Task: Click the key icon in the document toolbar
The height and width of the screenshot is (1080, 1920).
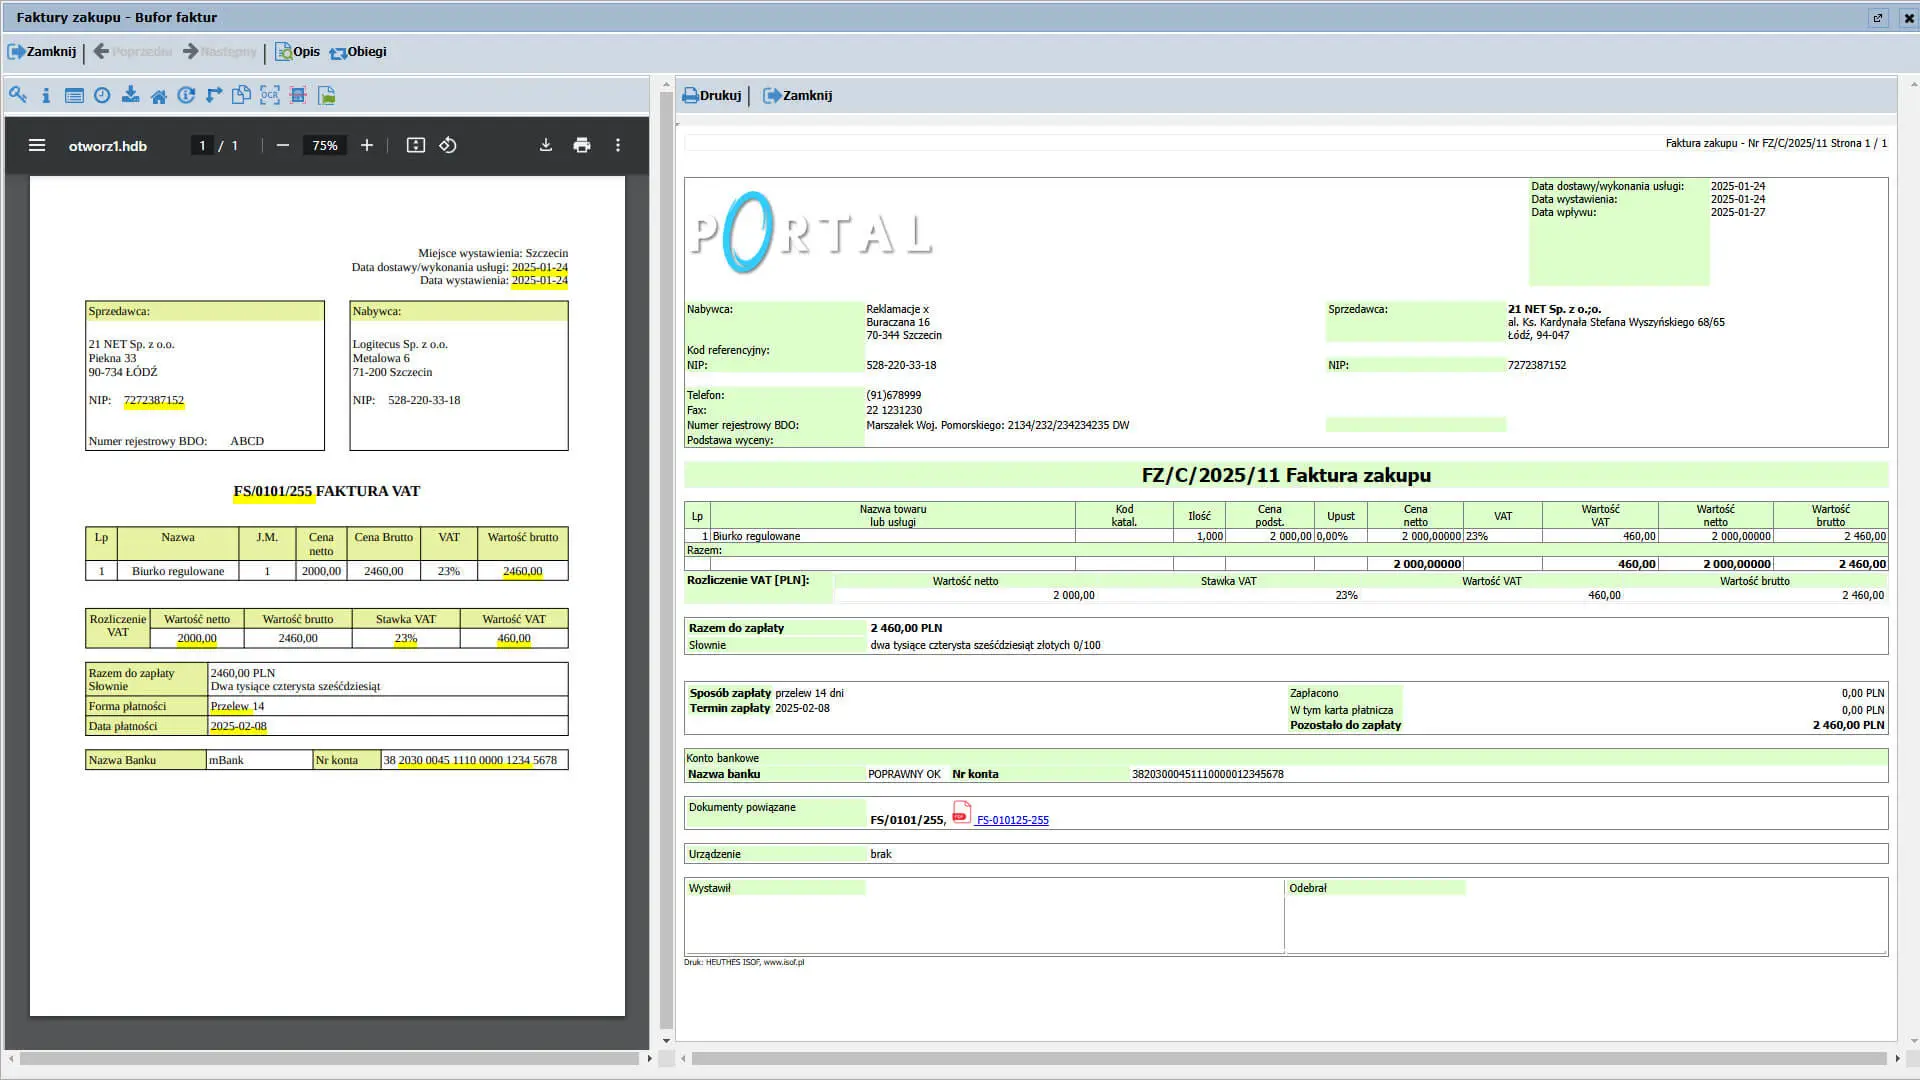Action: [x=17, y=95]
